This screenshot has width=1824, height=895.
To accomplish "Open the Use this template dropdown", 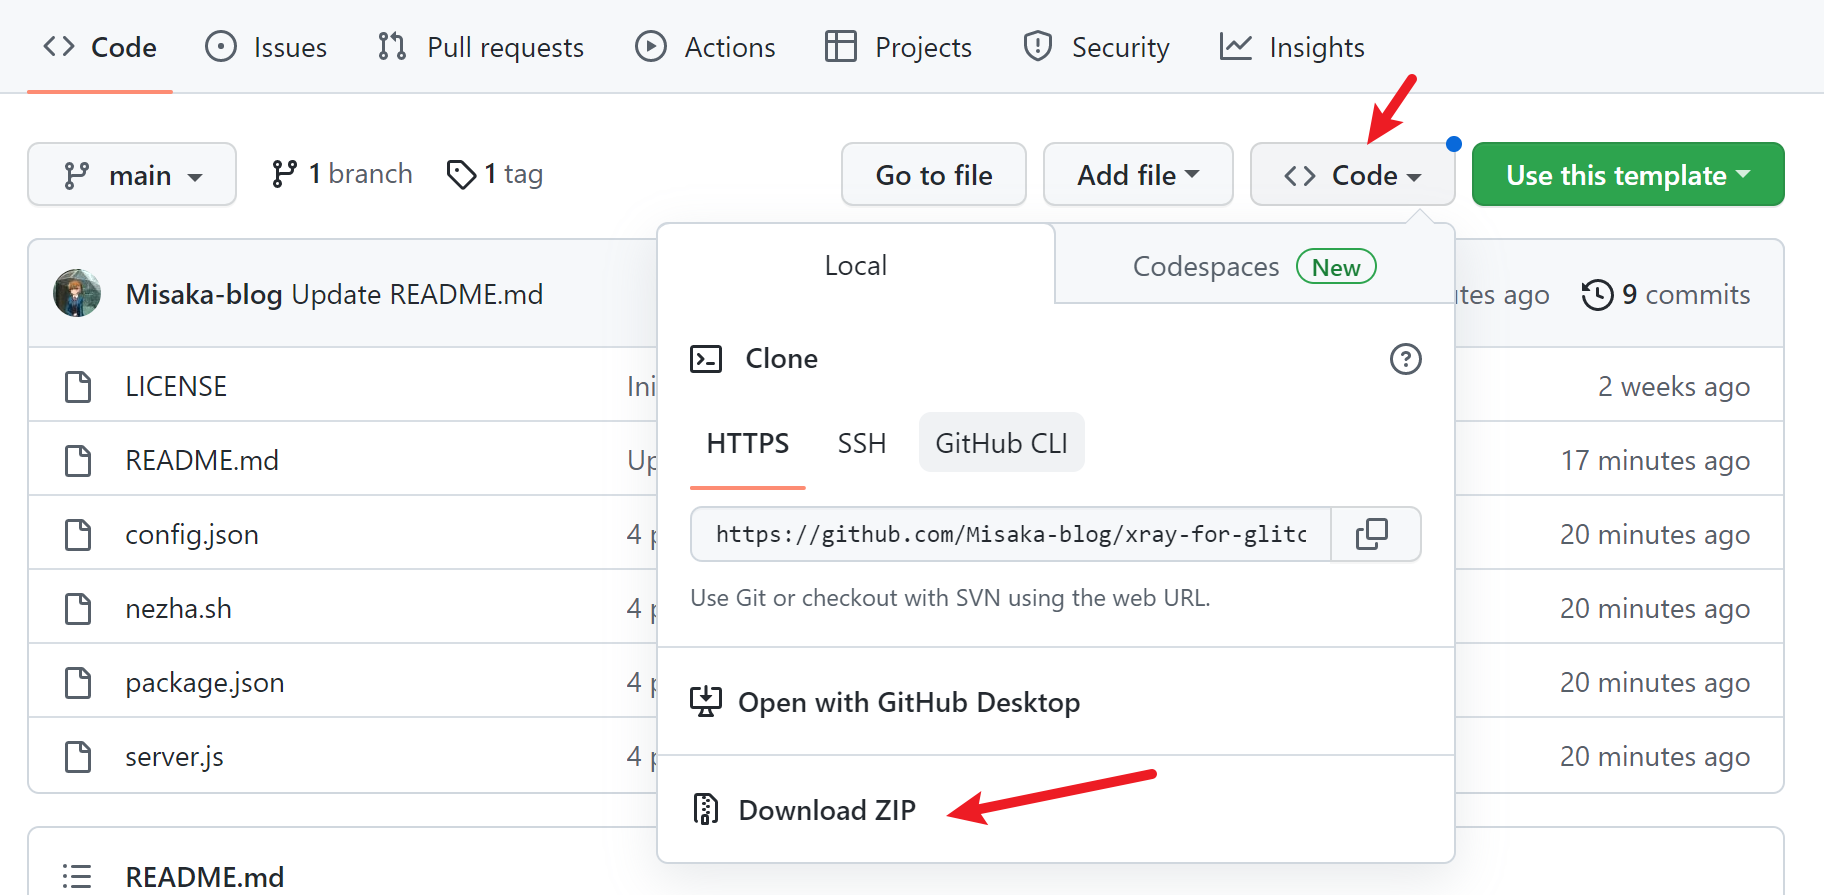I will [x=1627, y=175].
